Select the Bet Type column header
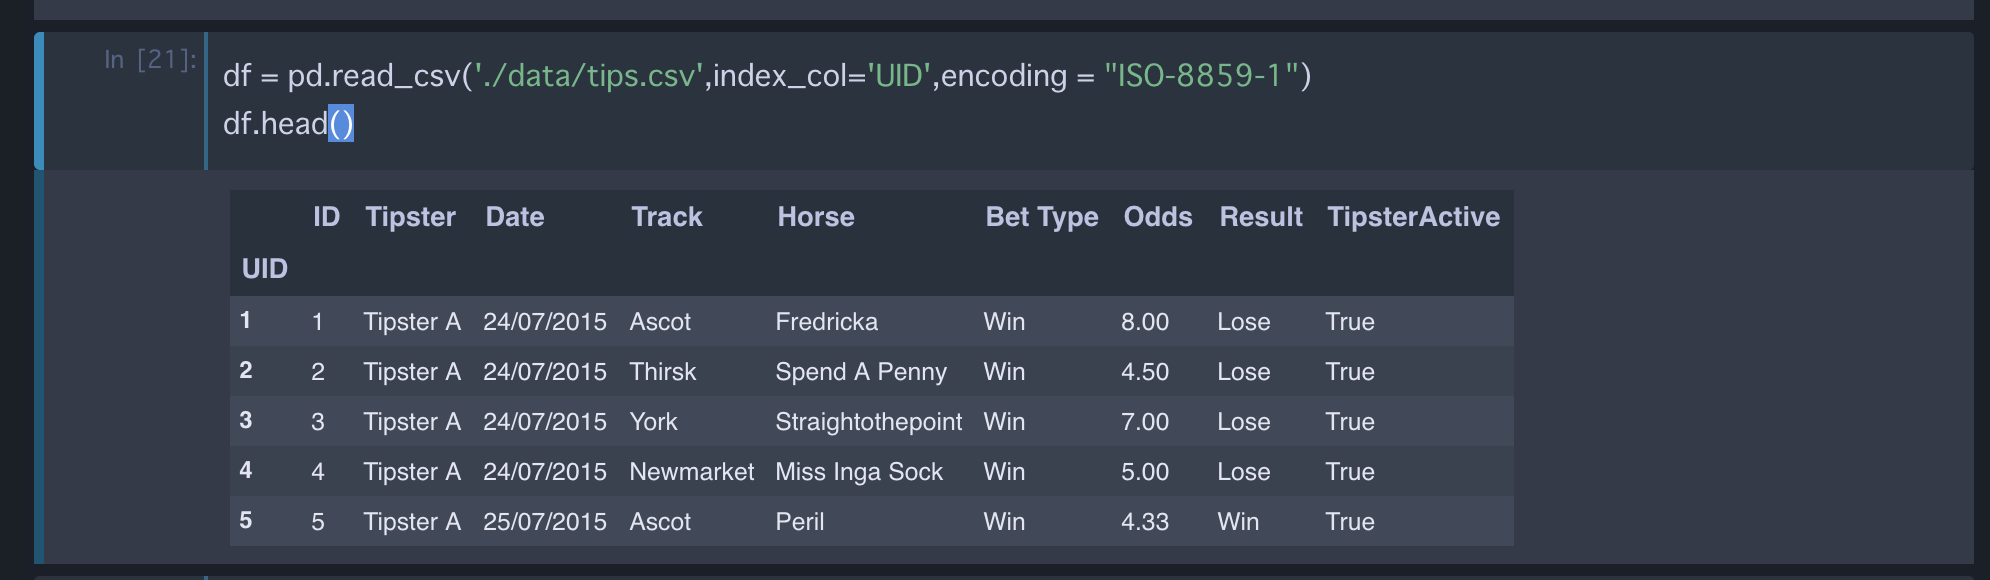1990x580 pixels. pyautogui.click(x=1042, y=217)
